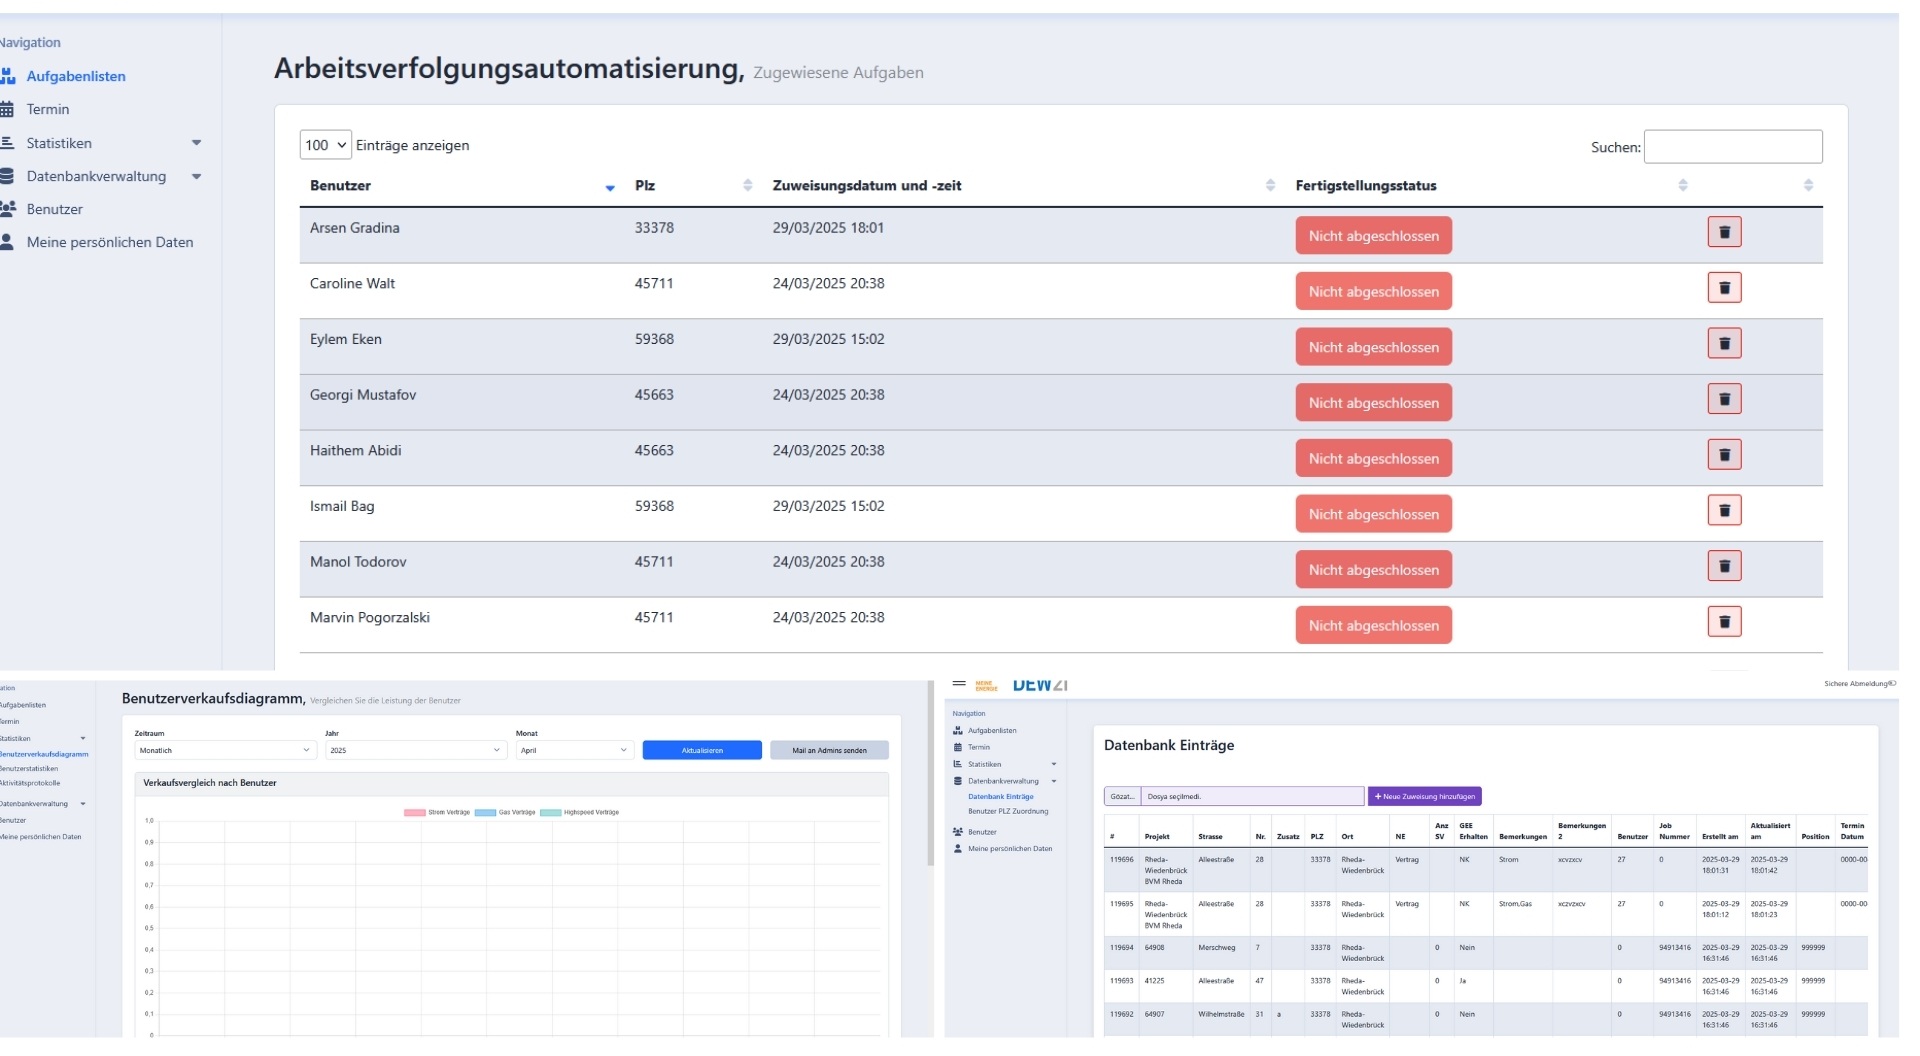Click Statistiken chart icon in Datenbank Einträge sidebar

(x=958, y=764)
